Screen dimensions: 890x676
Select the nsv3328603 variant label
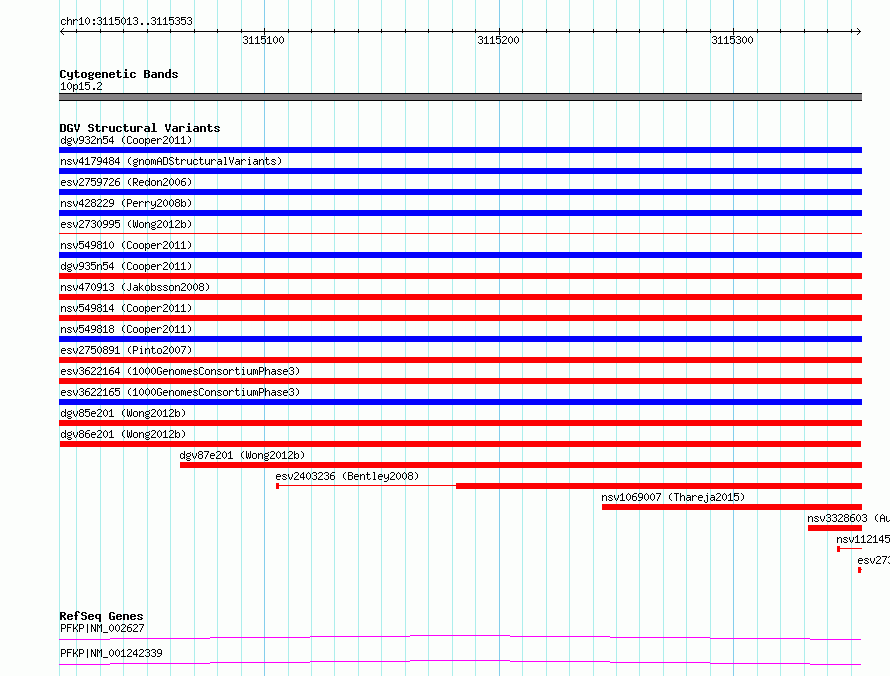coord(848,518)
